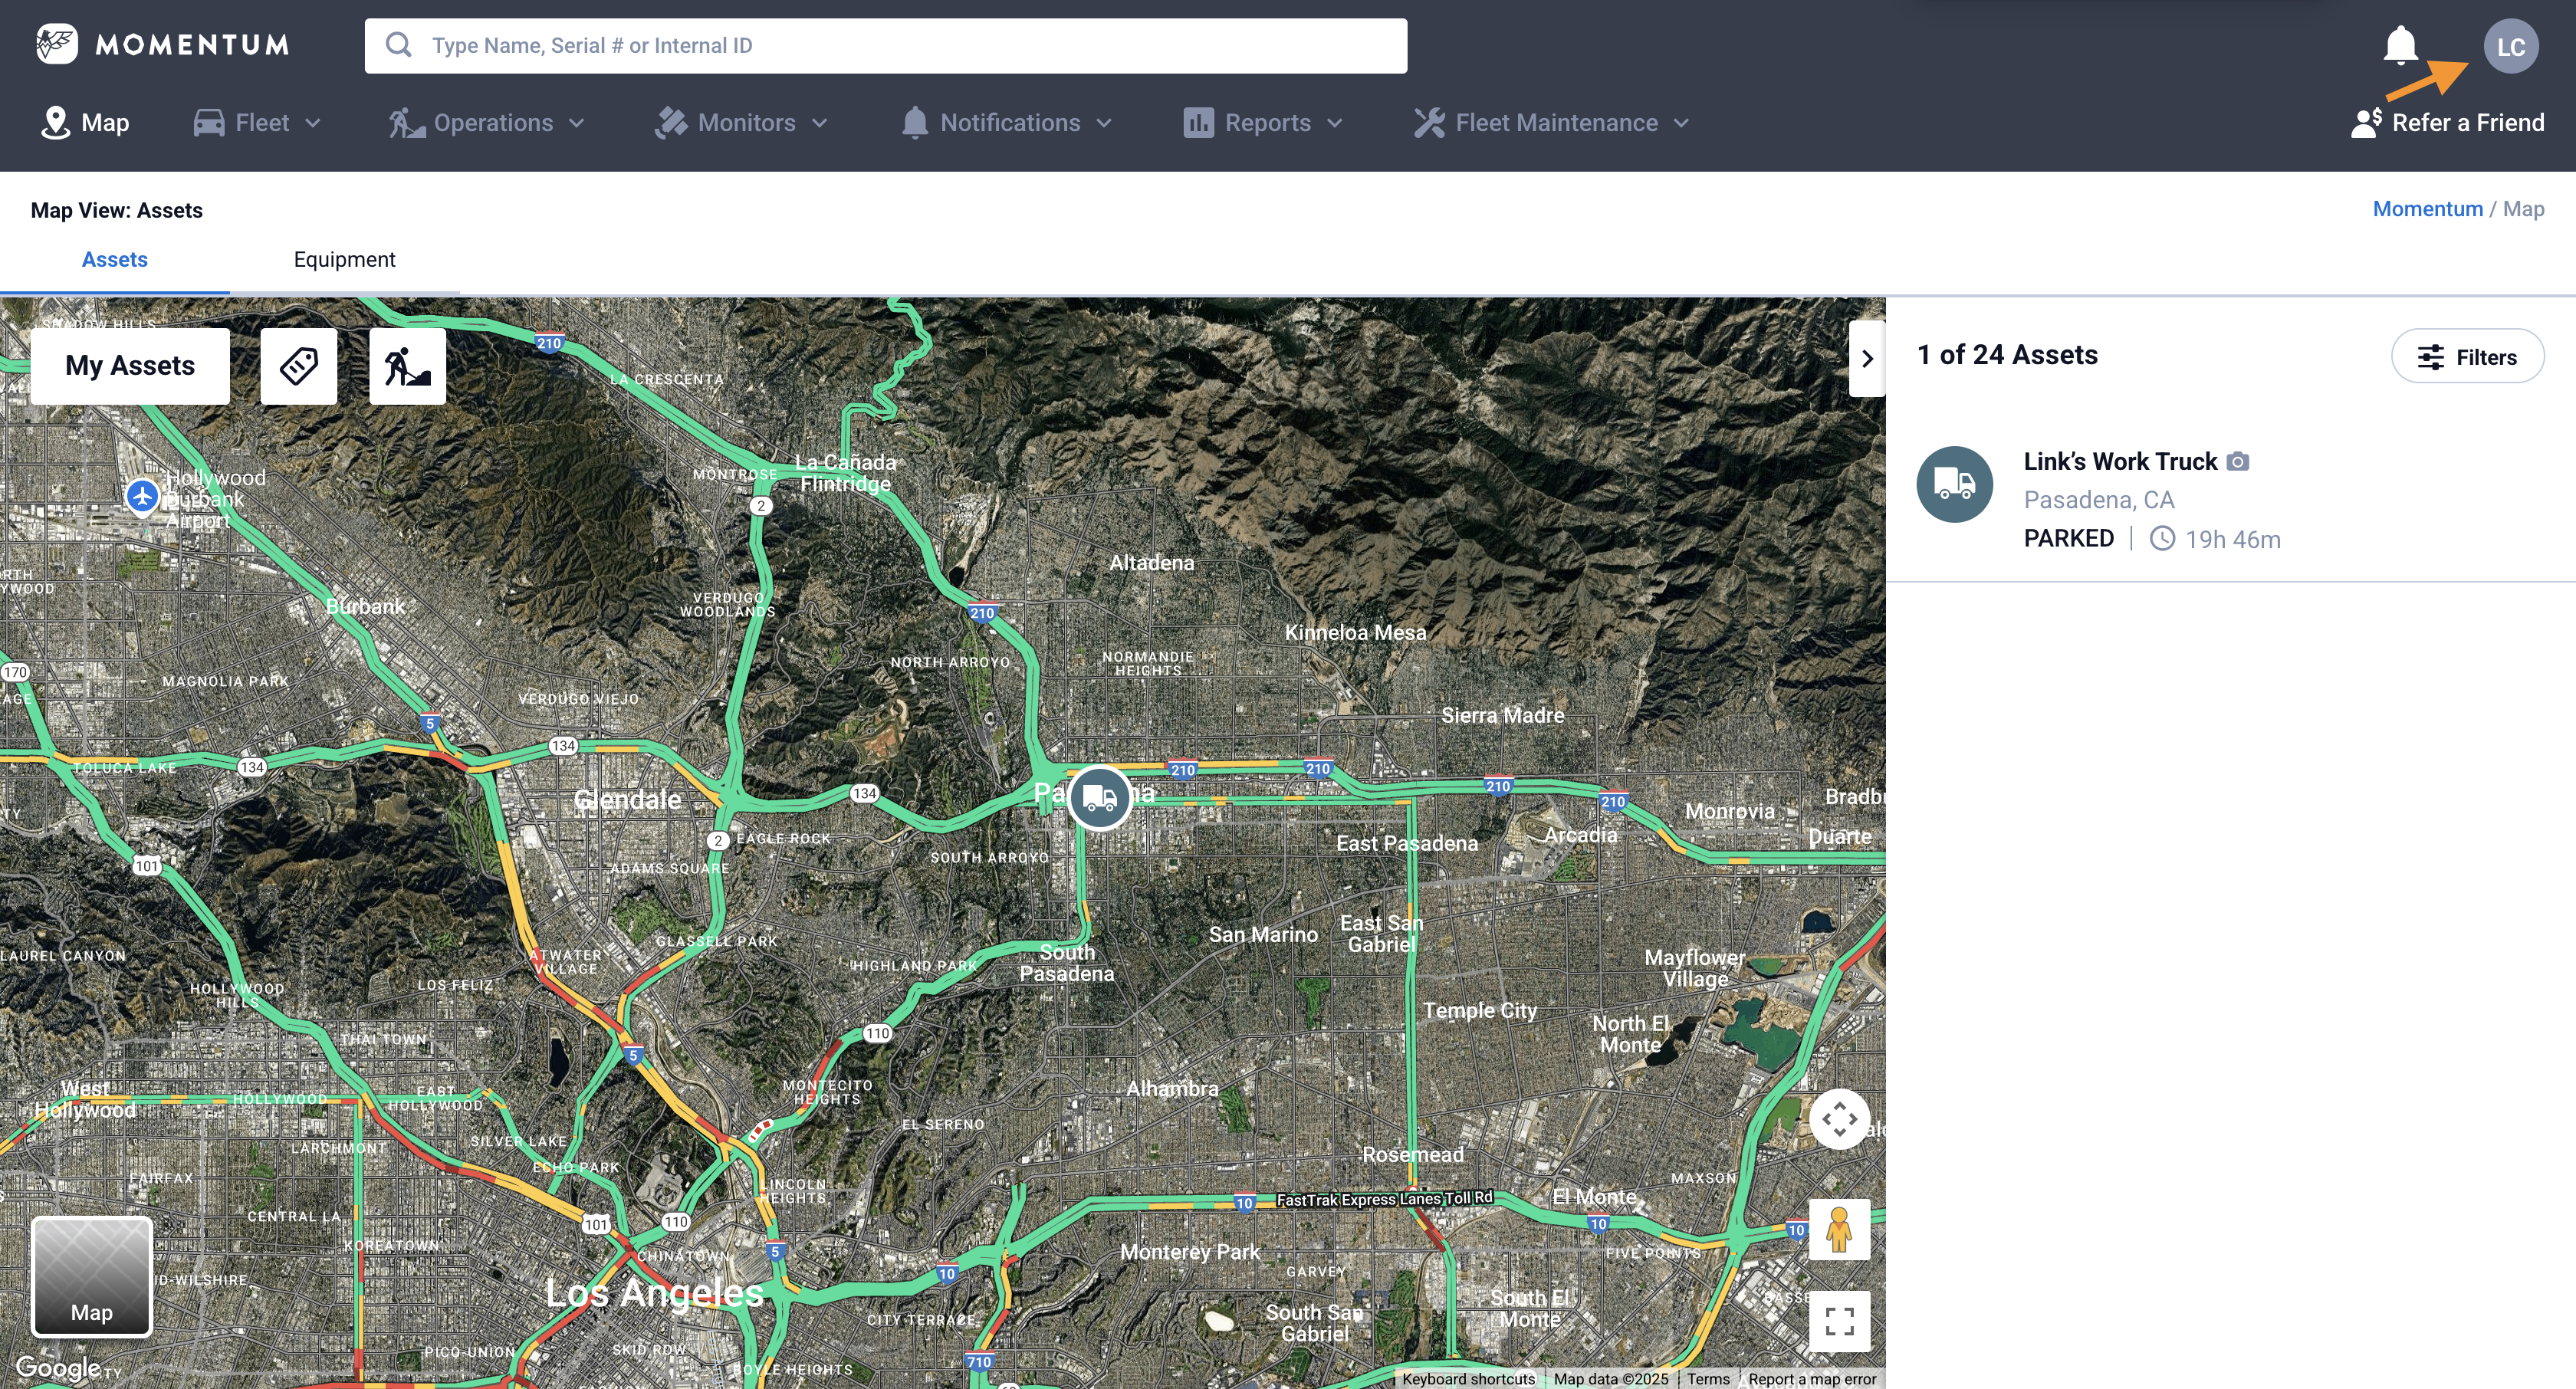Open the LC user avatar menu
Viewport: 2576px width, 1389px height.
pyautogui.click(x=2510, y=47)
